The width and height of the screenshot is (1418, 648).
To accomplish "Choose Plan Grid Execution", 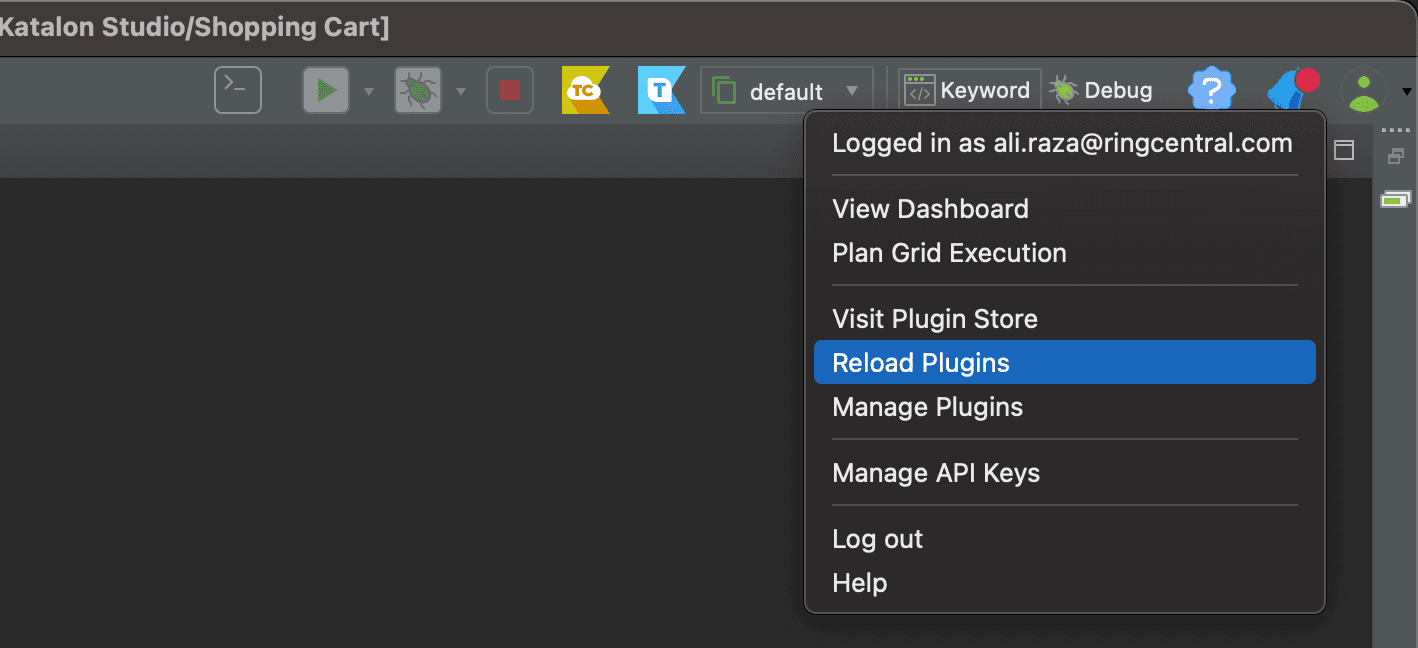I will coord(1065,253).
